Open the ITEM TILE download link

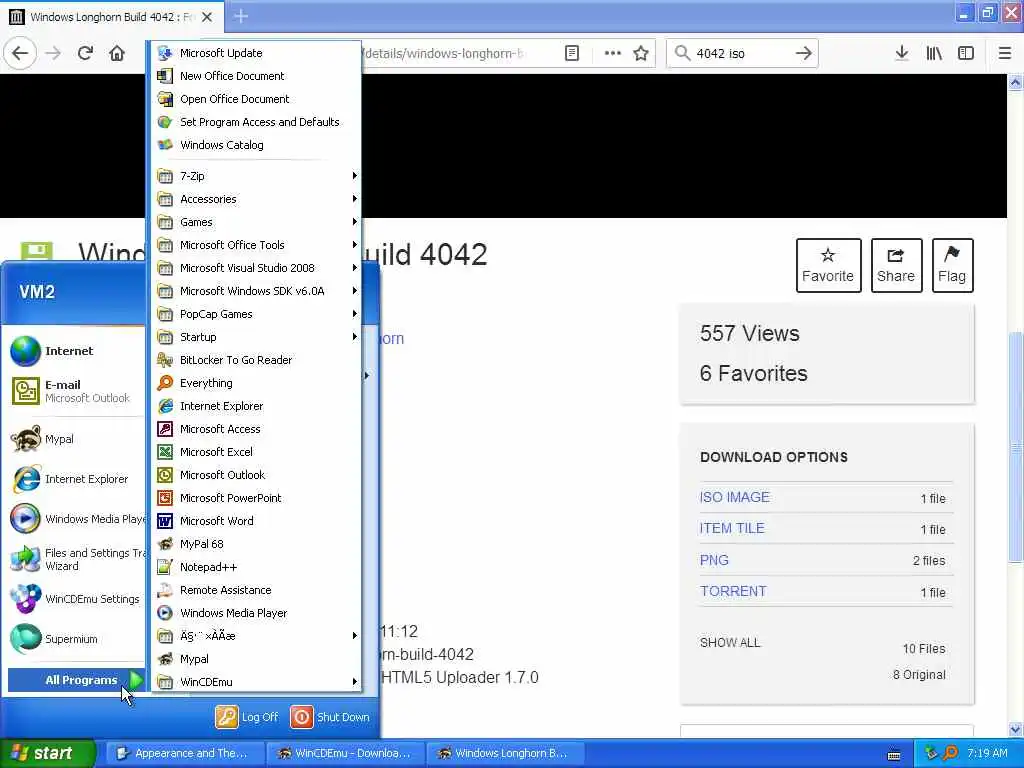pyautogui.click(x=732, y=528)
